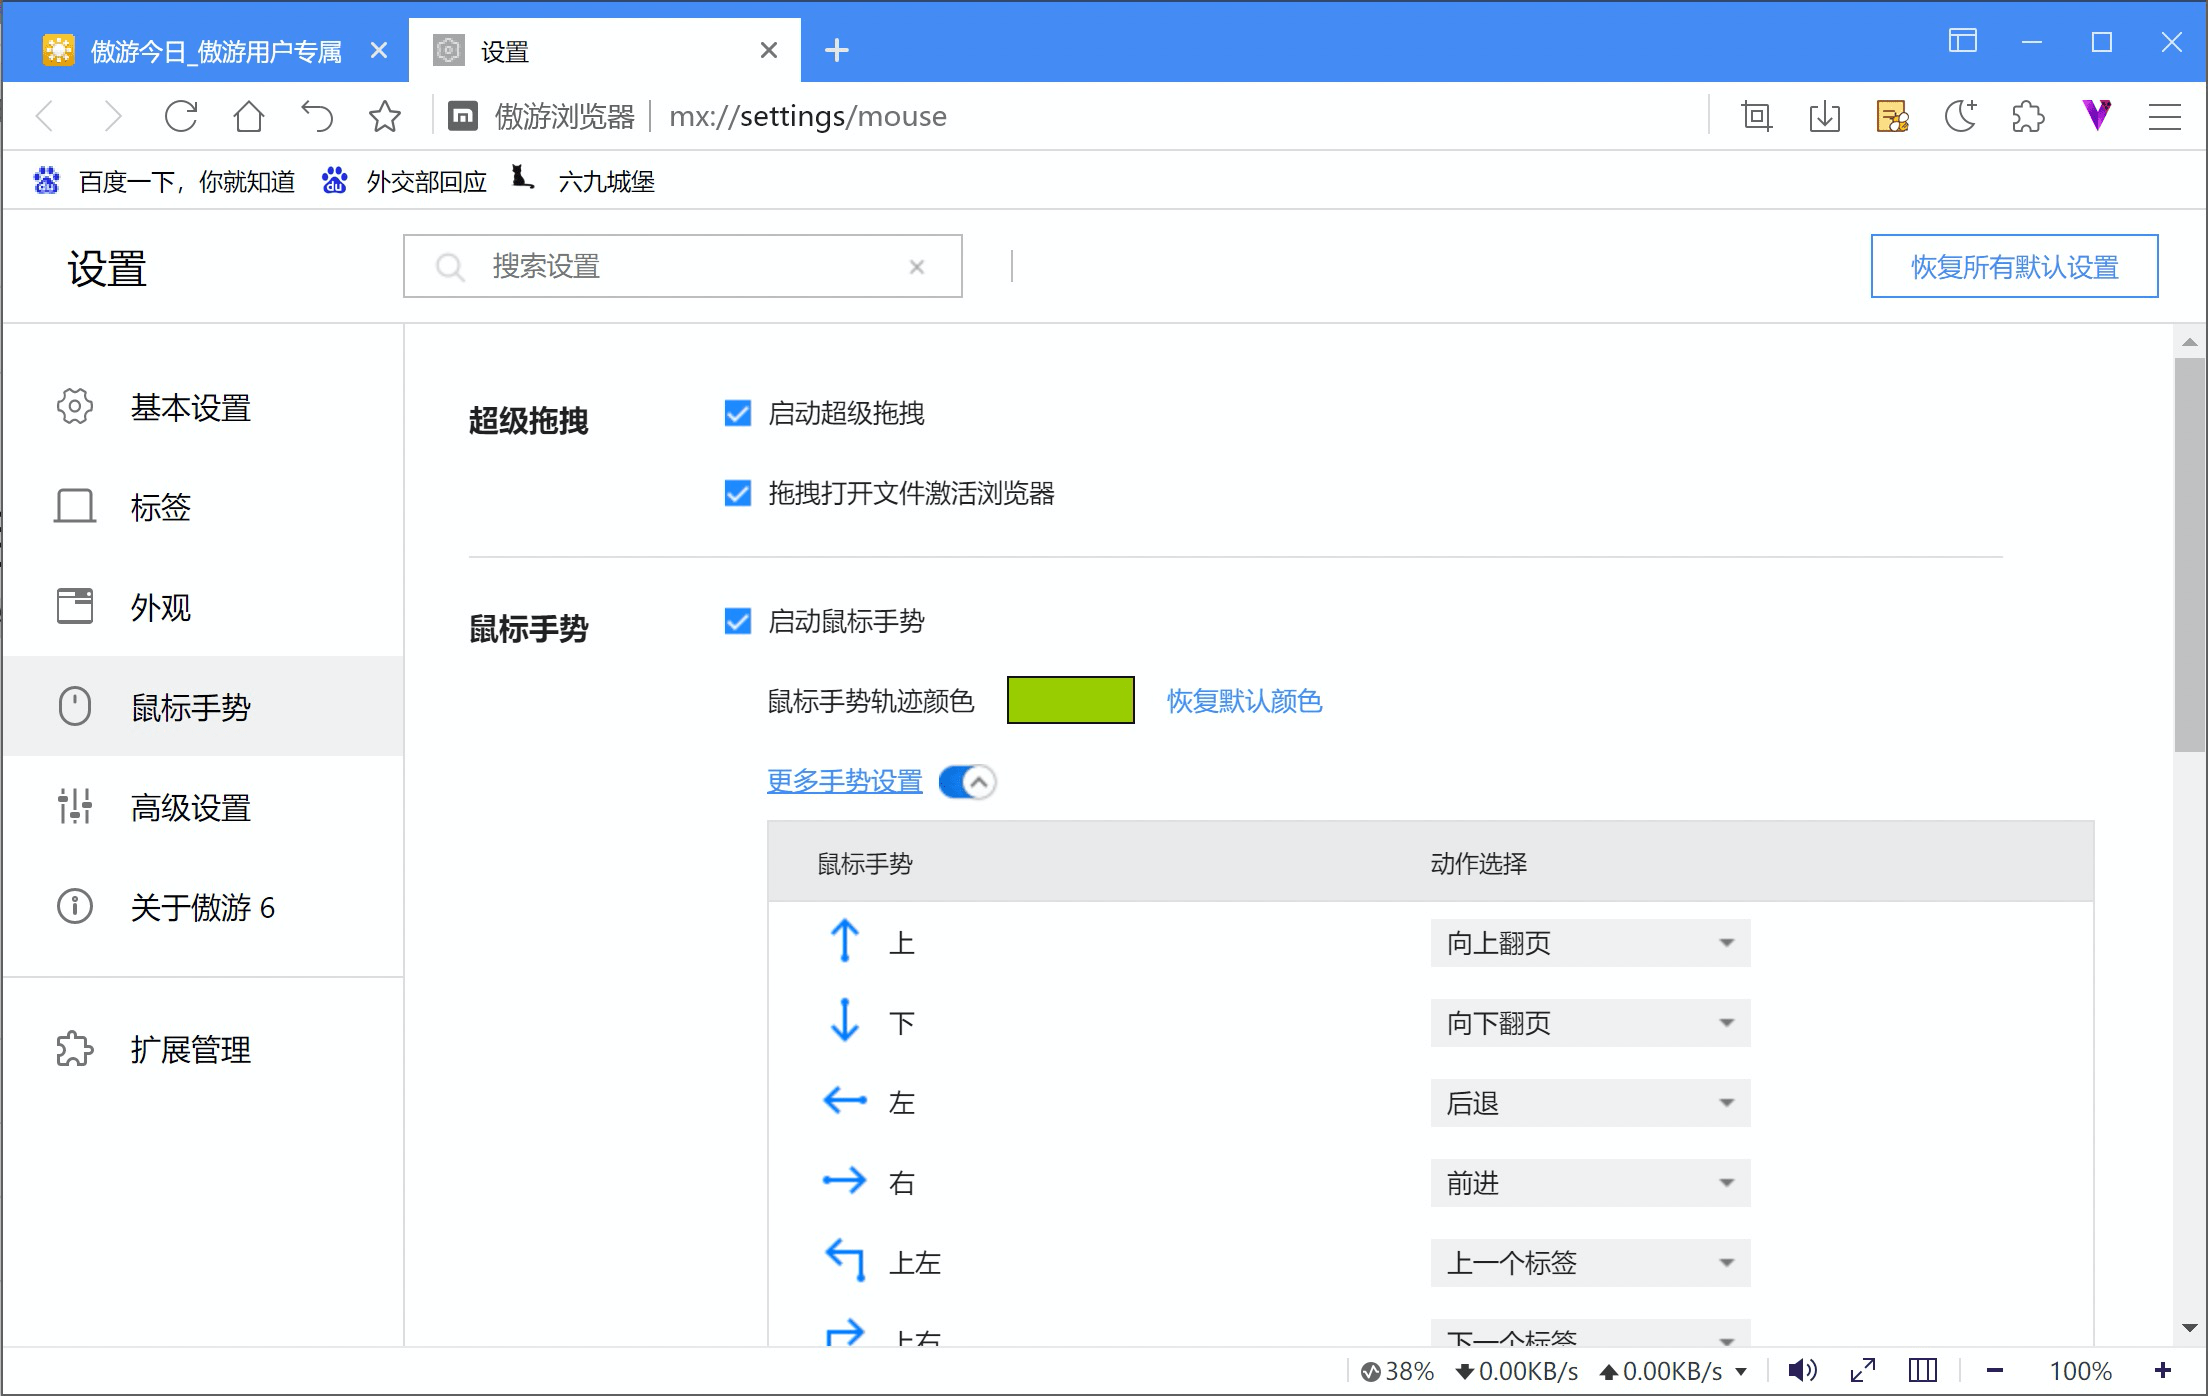Pick the green gesture trail color swatch

tap(1070, 700)
